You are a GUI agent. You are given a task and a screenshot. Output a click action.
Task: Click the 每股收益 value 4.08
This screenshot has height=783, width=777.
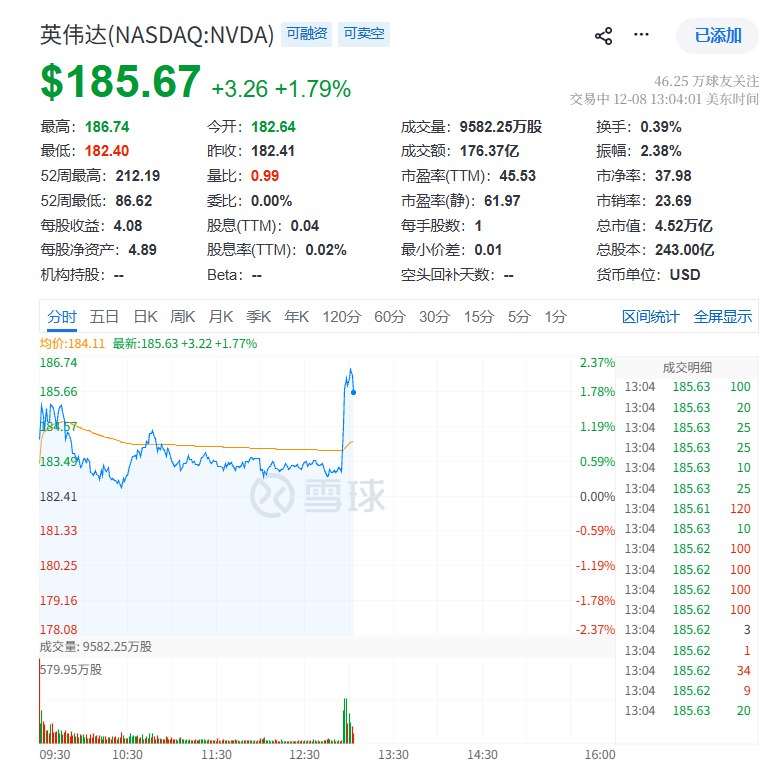128,226
